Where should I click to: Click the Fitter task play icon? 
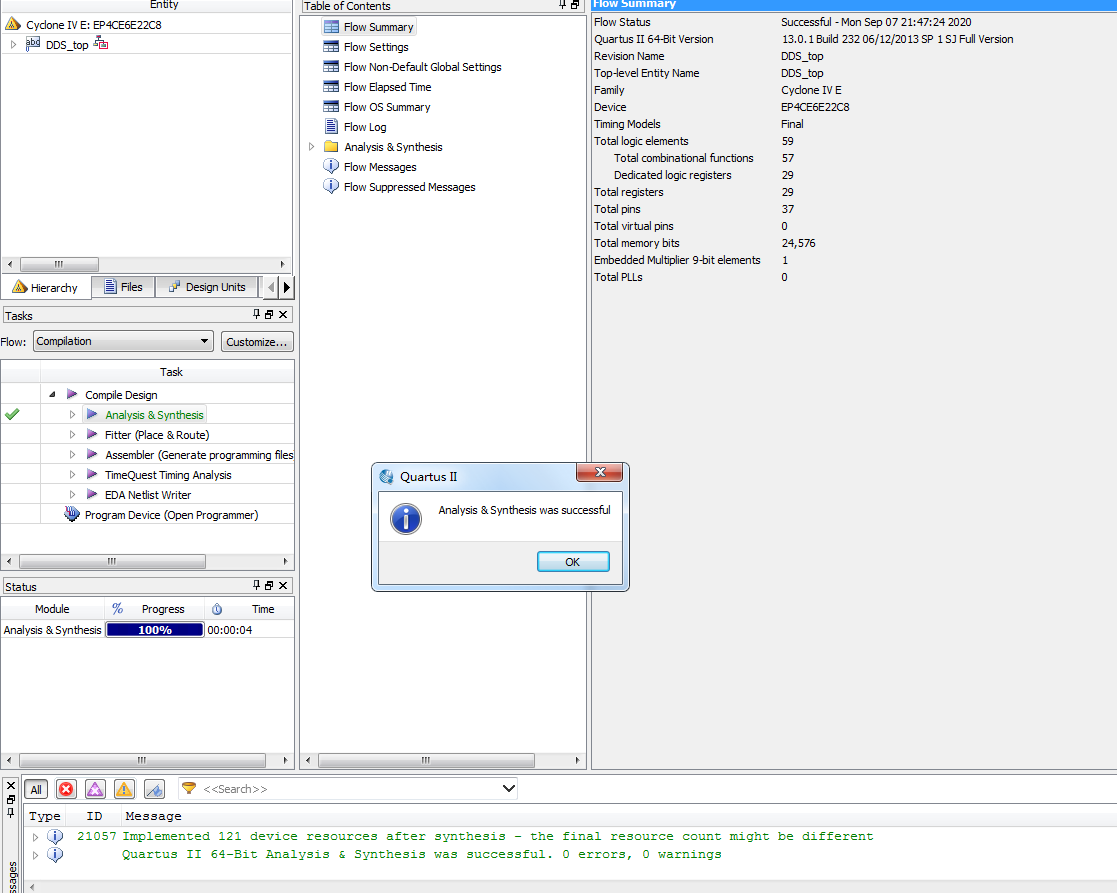[x=92, y=435]
